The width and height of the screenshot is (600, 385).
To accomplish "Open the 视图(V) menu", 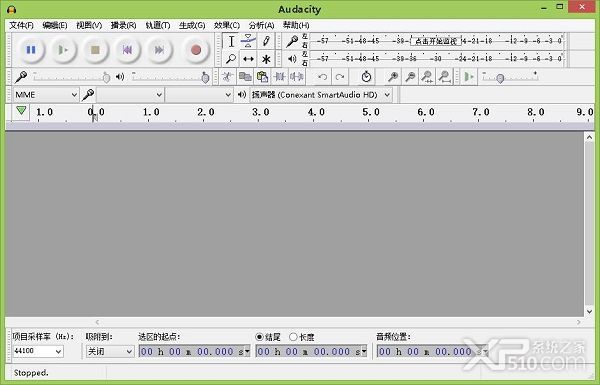I will click(89, 25).
